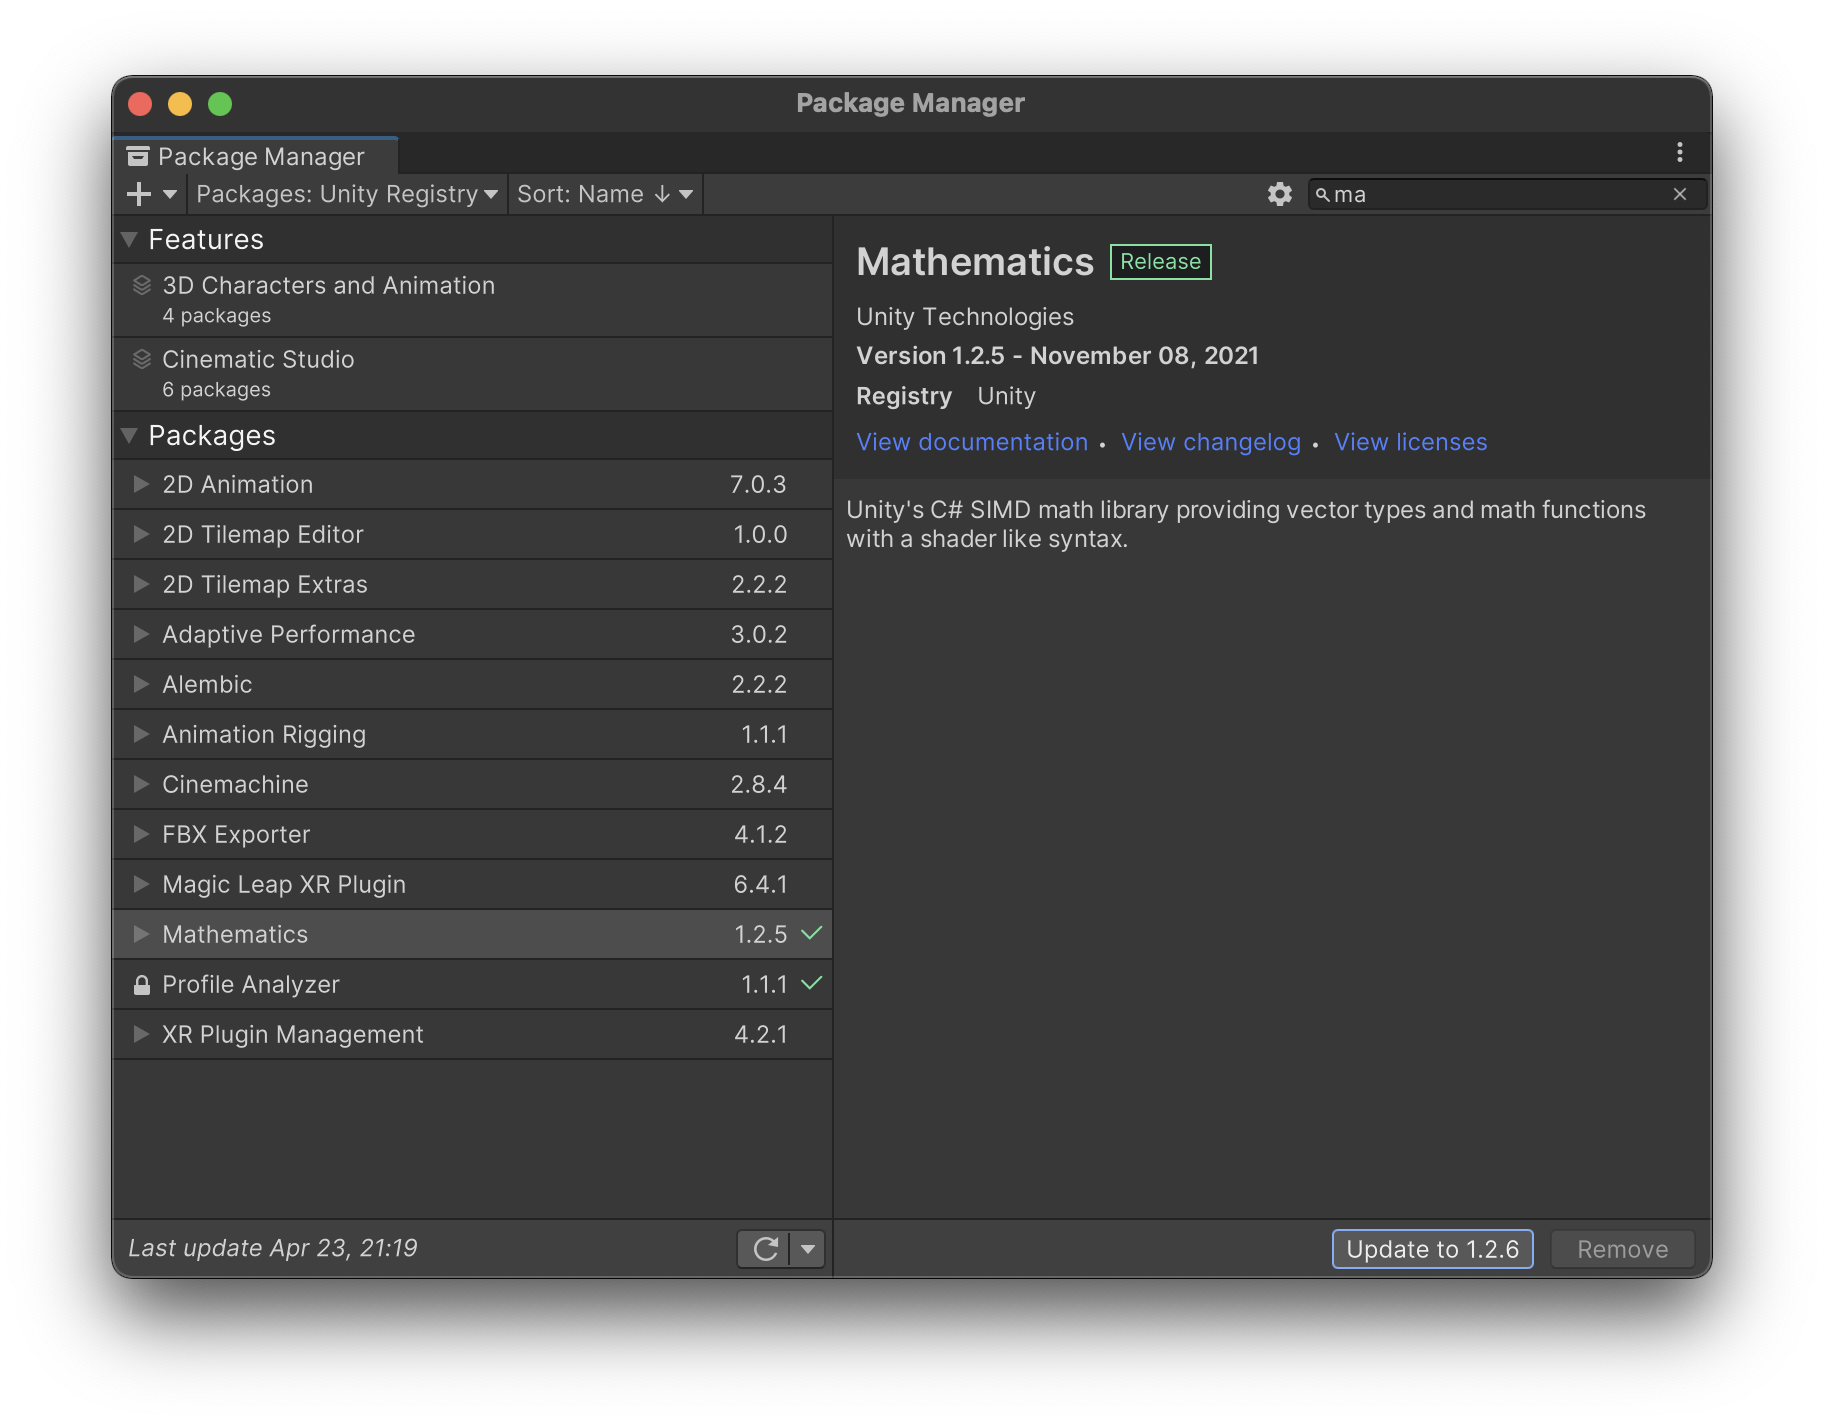Expand the 2D Animation package versions
1824x1426 pixels.
coord(141,484)
